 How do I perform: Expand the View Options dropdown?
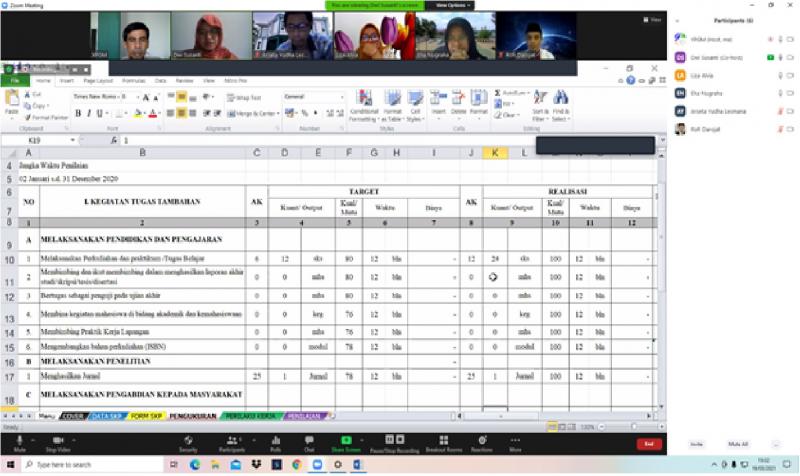tap(452, 5)
